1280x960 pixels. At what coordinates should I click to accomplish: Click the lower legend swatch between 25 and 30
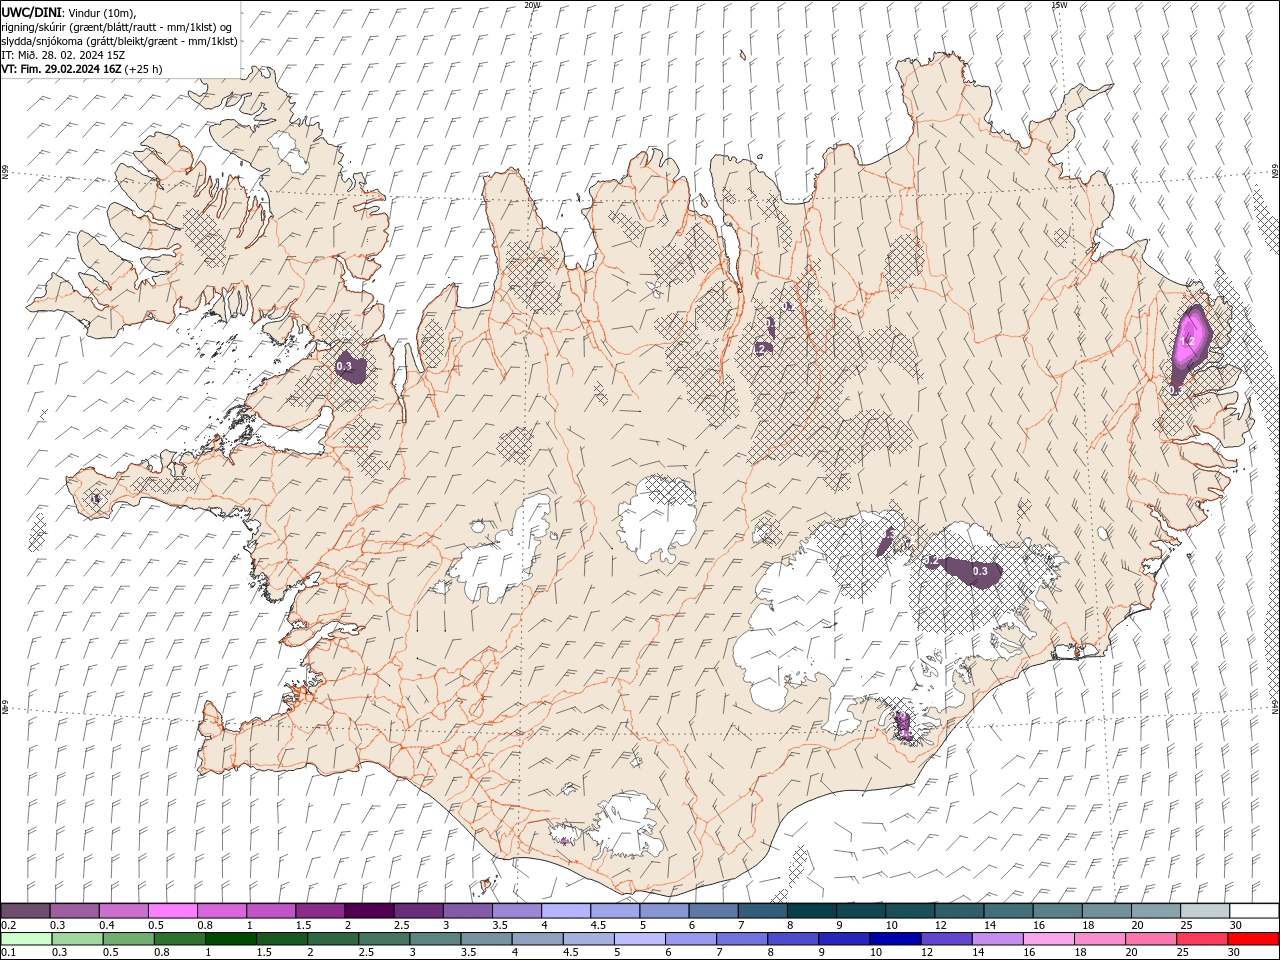(x=1202, y=939)
